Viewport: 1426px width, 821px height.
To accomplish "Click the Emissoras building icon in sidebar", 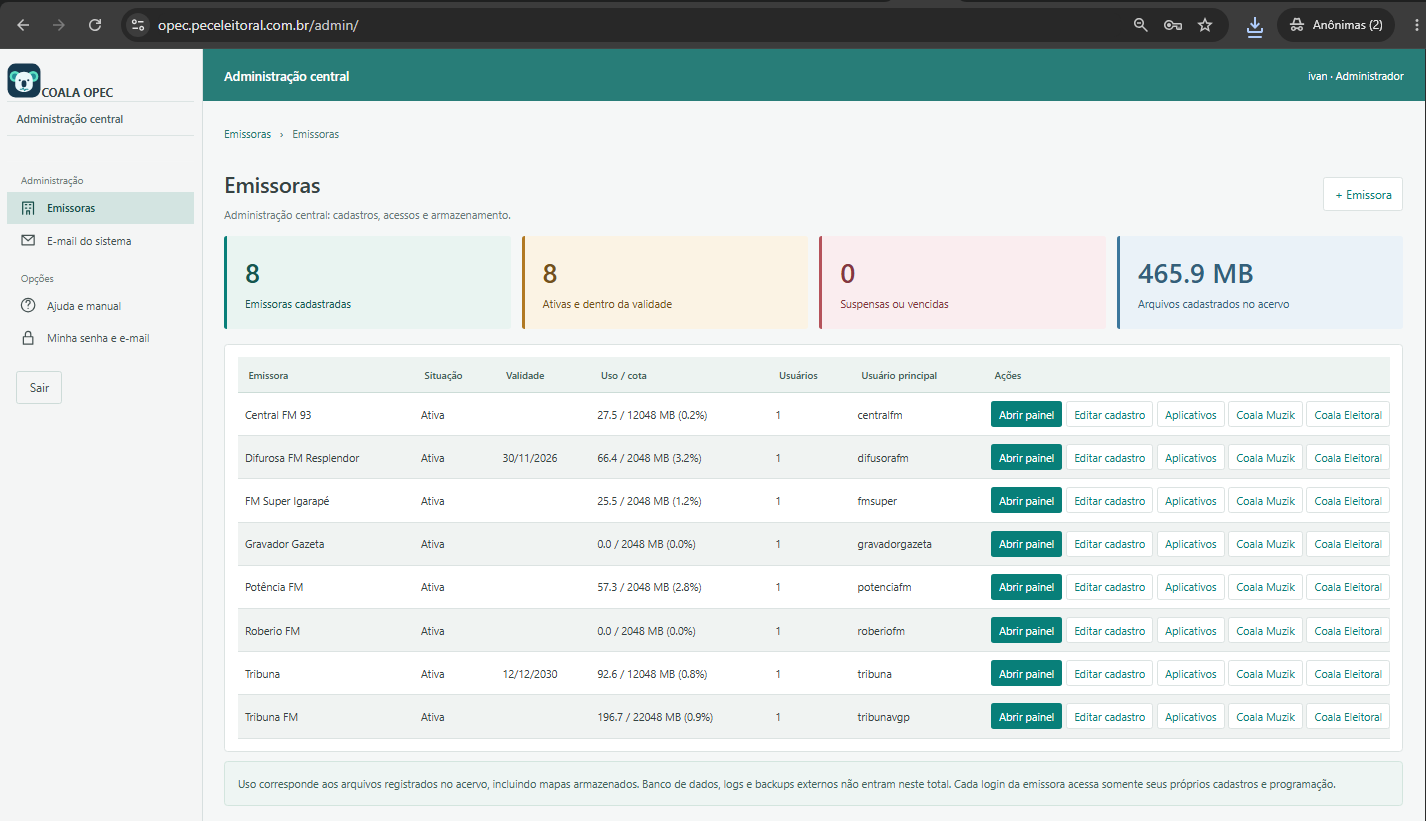I will pyautogui.click(x=28, y=208).
